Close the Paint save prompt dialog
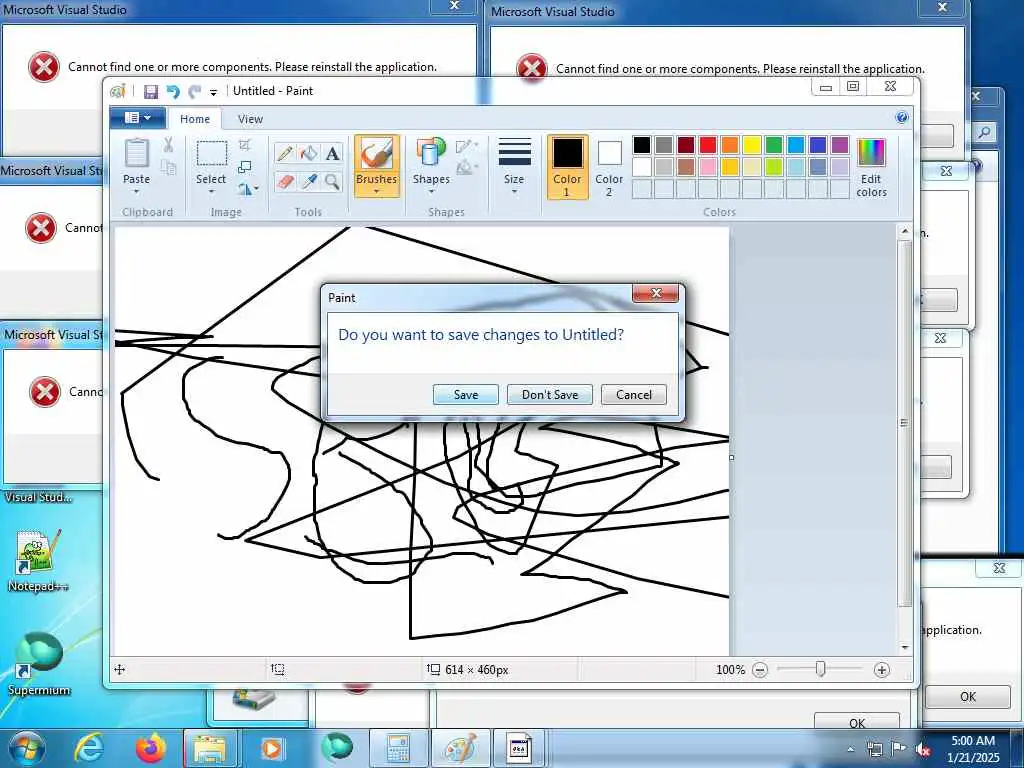Image resolution: width=1024 pixels, height=768 pixels. 656,293
